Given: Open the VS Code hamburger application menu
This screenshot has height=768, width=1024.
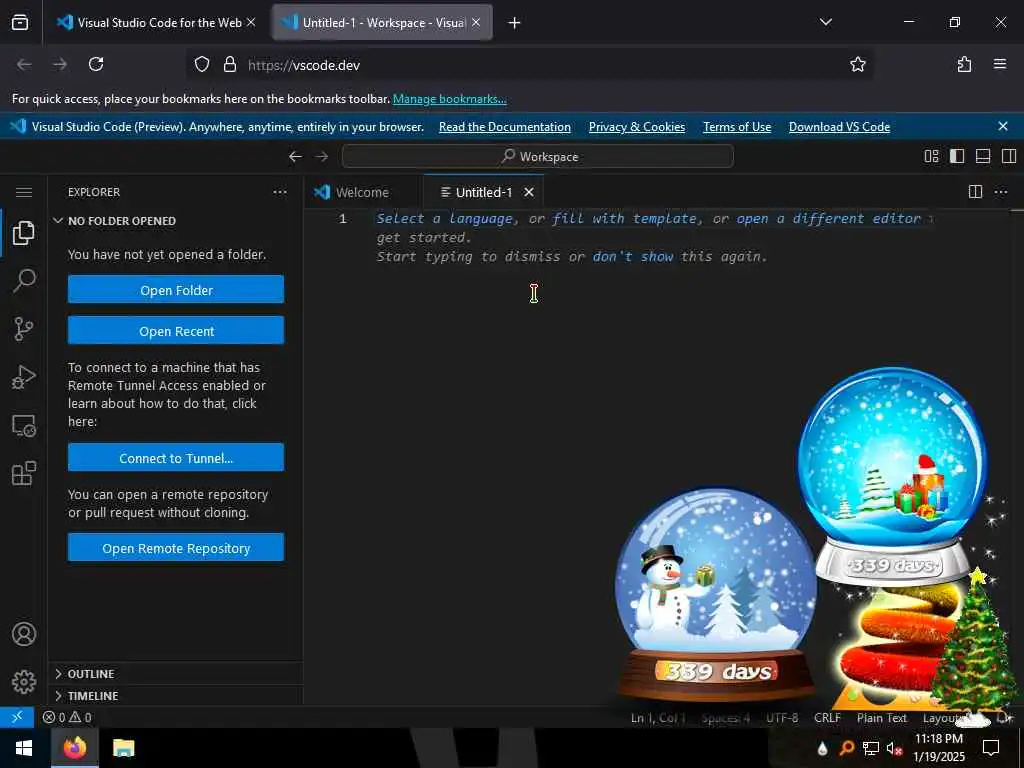Looking at the screenshot, I should coord(24,192).
